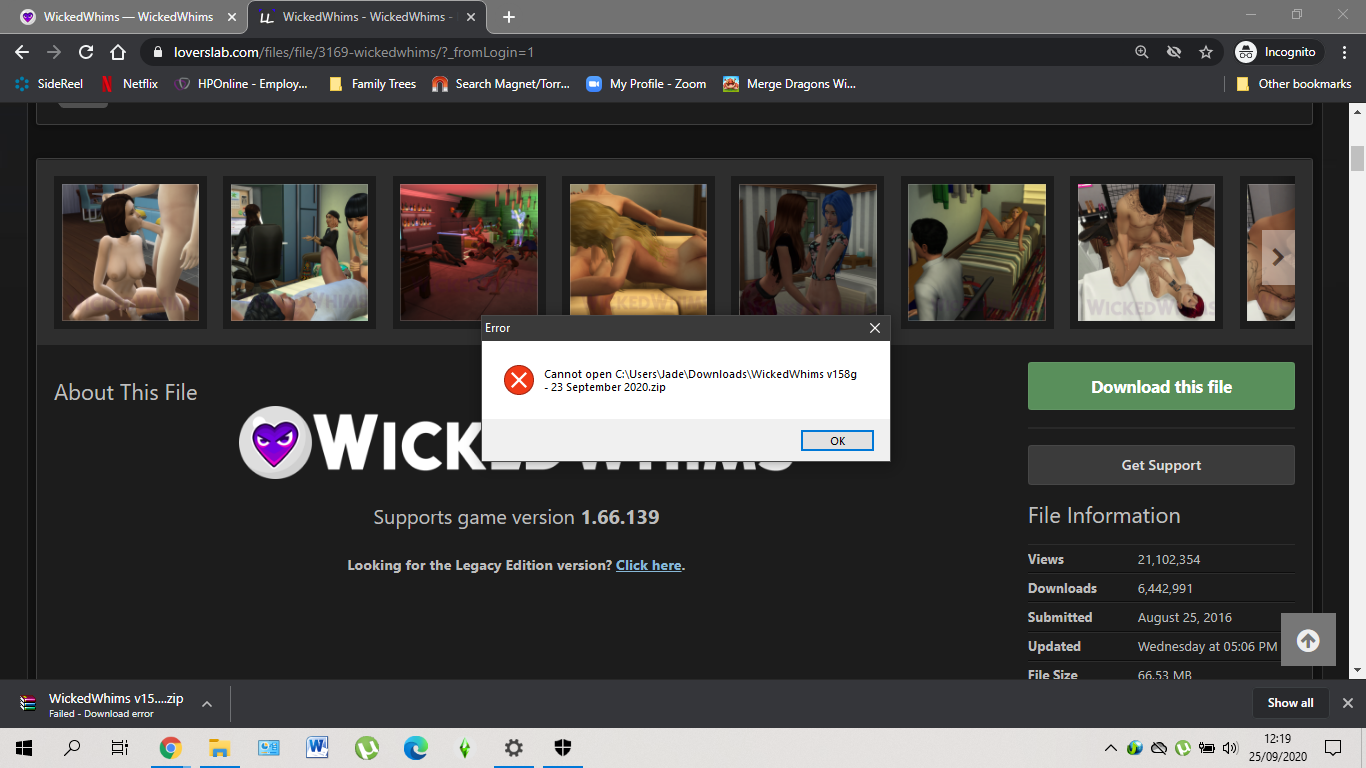1366x768 pixels.
Task: Open the Search Magnet/Torr... bookmark
Action: (x=501, y=84)
